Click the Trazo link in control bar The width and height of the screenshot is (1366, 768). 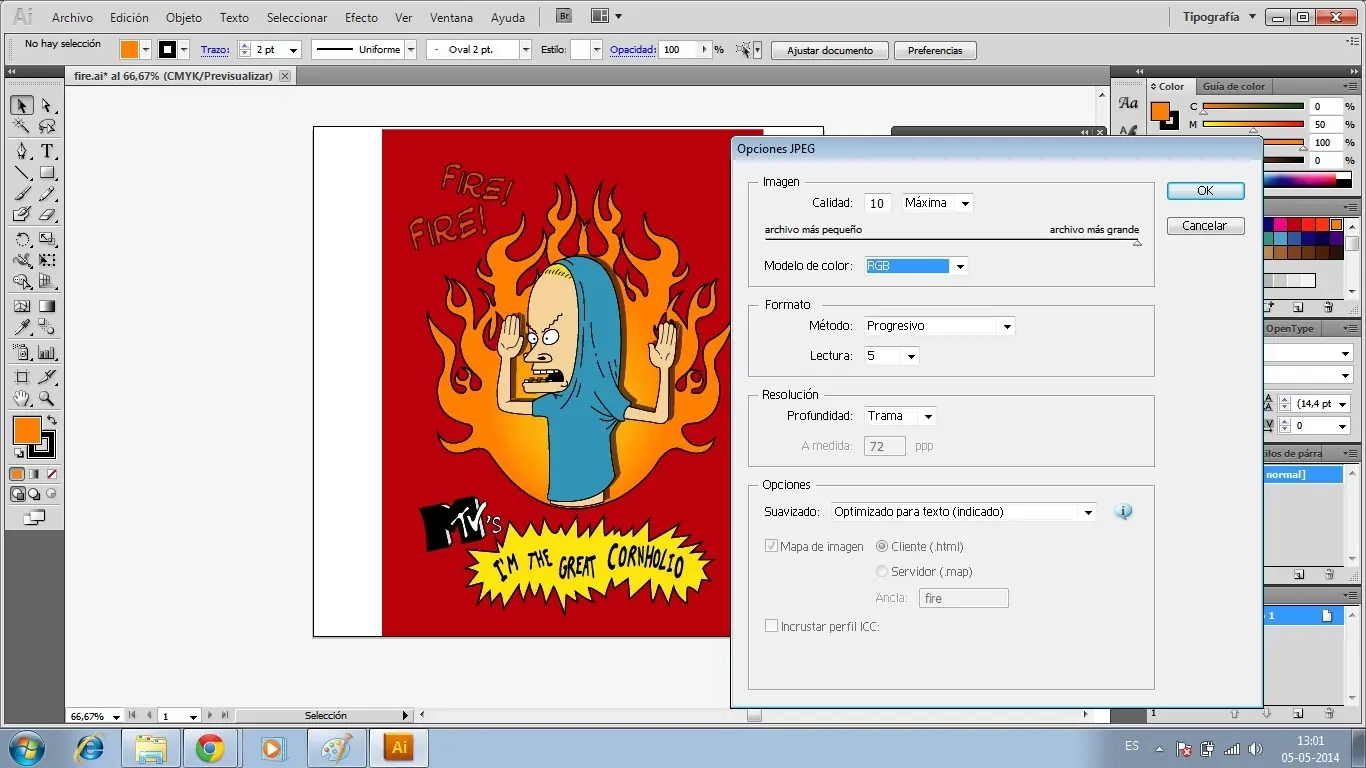(214, 50)
